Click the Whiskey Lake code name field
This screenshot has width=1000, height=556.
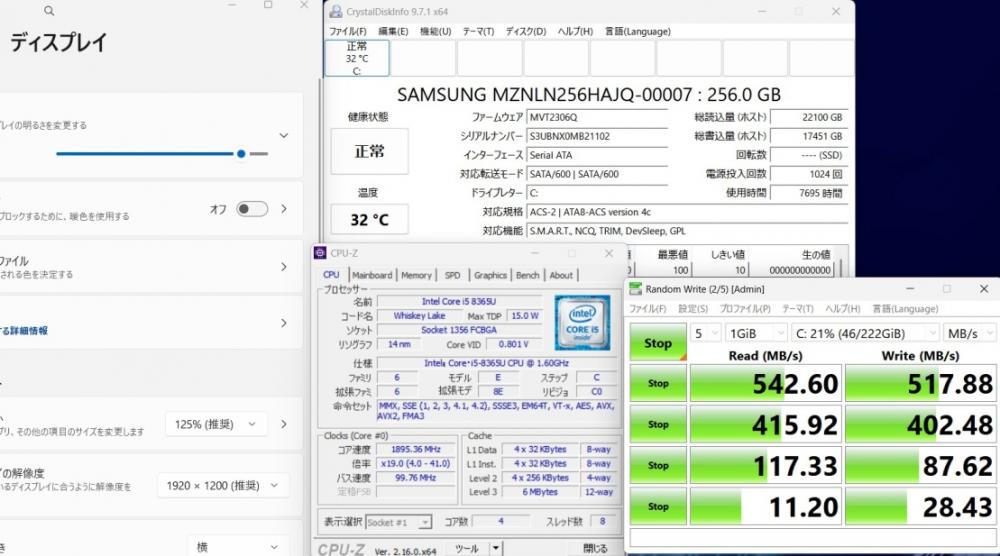click(419, 316)
